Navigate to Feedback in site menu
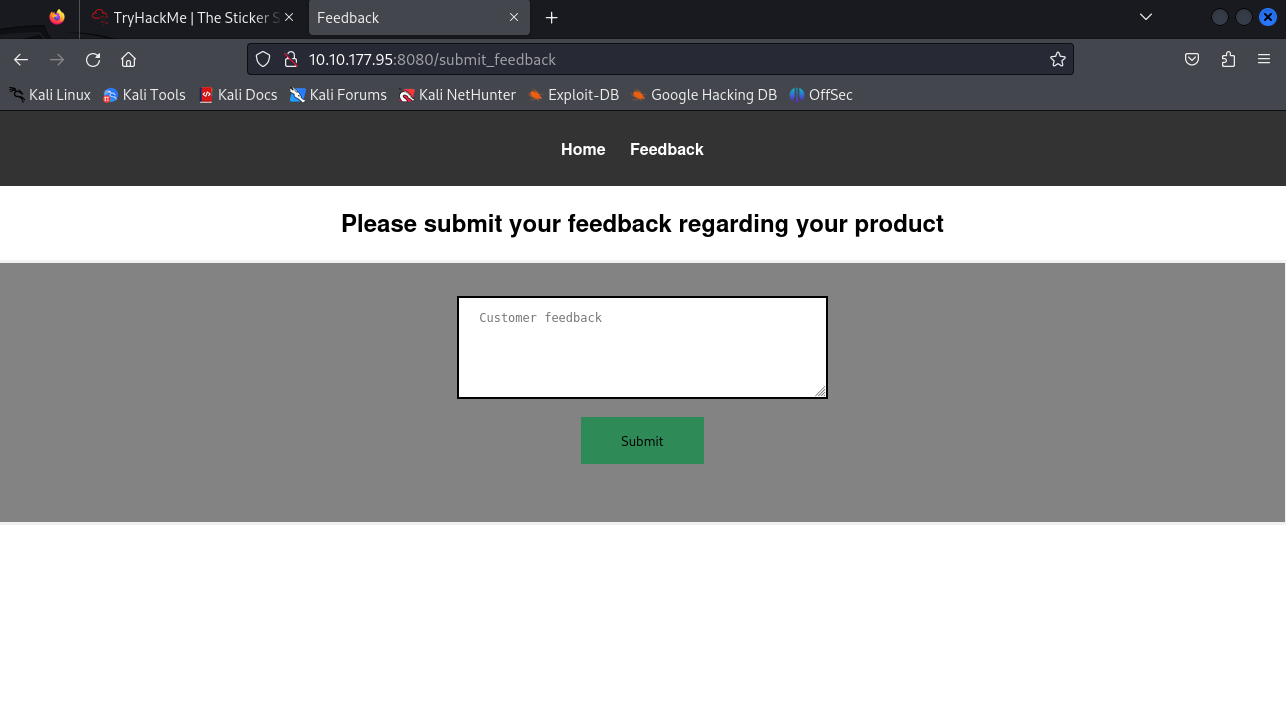This screenshot has width=1286, height=718. 667,149
